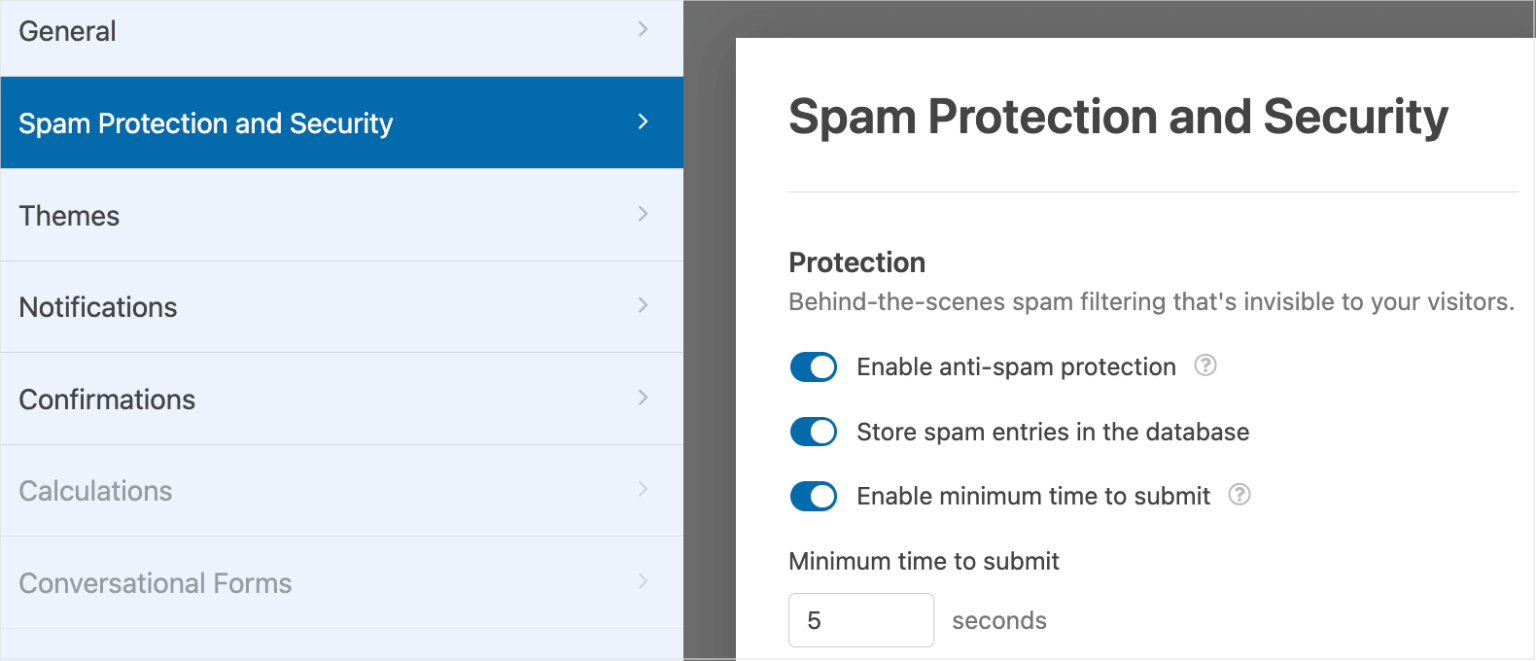Click the arrow on the Themes row
Viewport: 1536px width, 661px height.
coord(643,214)
